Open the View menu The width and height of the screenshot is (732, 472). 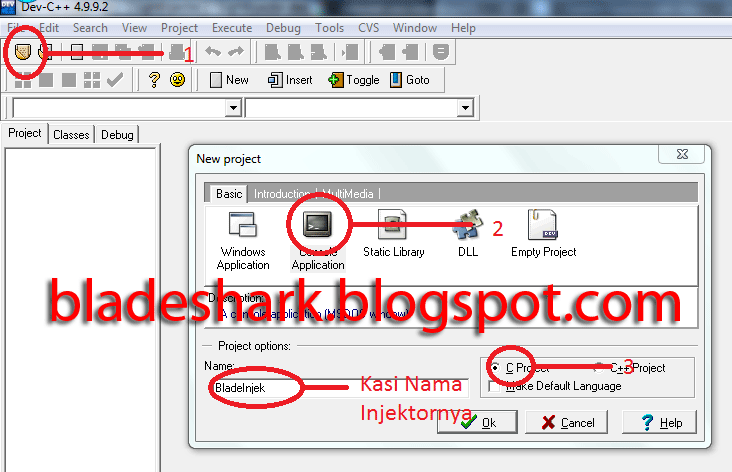click(x=134, y=28)
